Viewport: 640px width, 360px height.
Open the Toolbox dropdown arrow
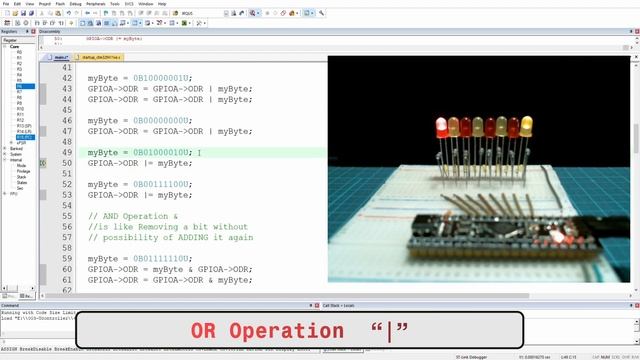(204, 23)
